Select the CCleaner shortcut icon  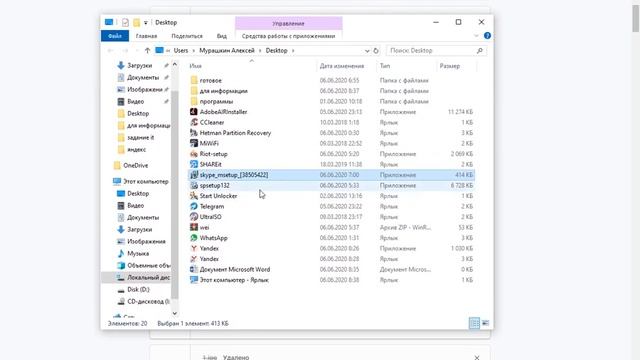point(194,122)
